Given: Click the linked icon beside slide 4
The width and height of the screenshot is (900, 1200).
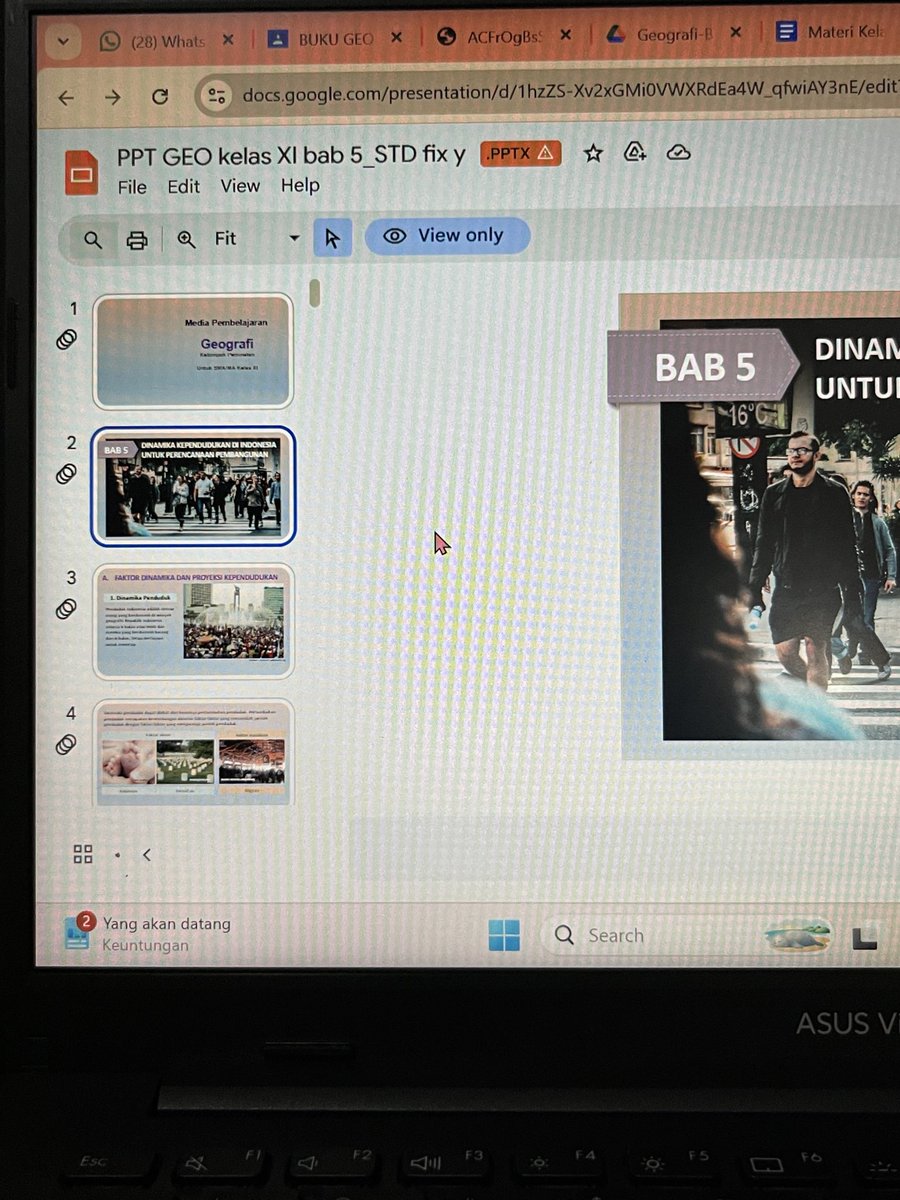Looking at the screenshot, I should pyautogui.click(x=66, y=743).
